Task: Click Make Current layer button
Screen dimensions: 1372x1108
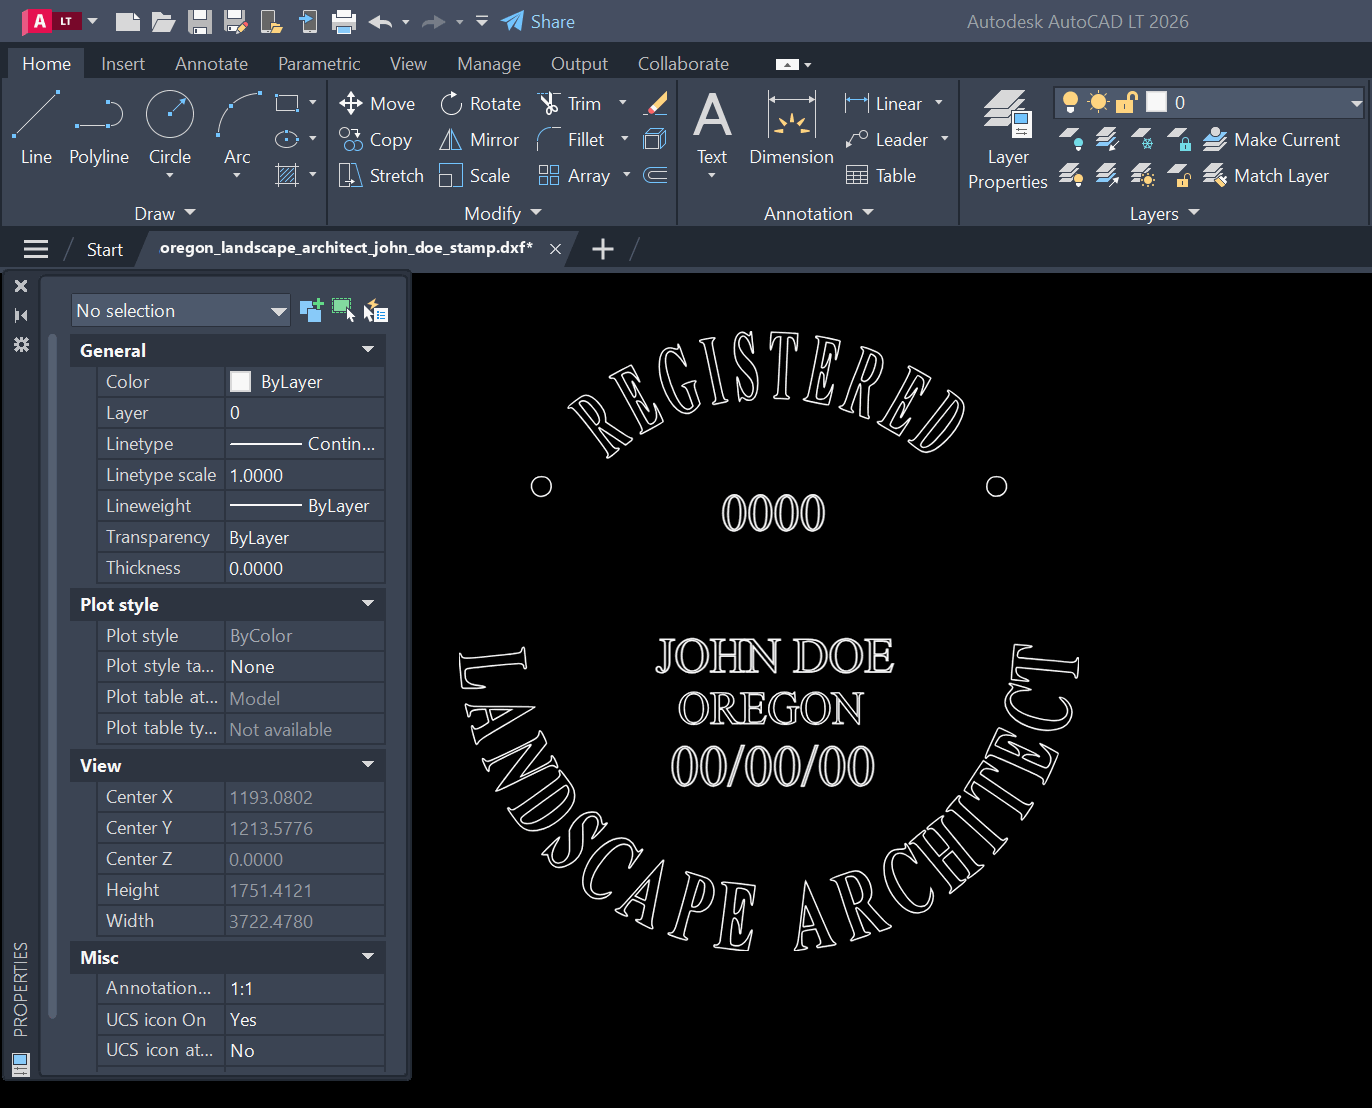Action: pos(1271,140)
